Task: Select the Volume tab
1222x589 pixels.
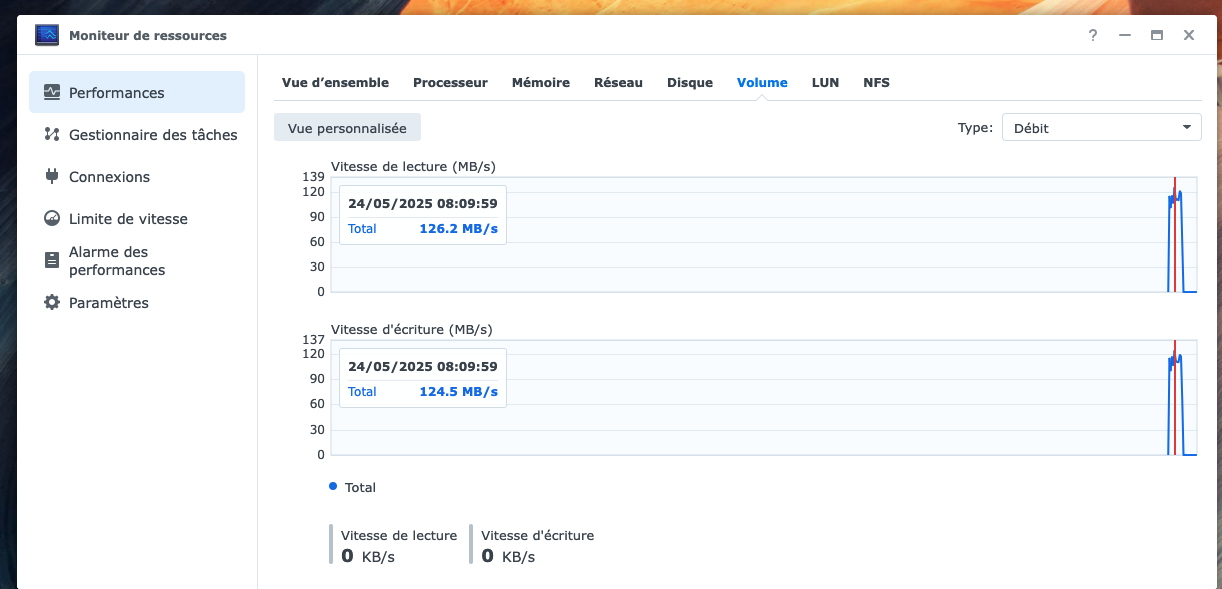Action: click(x=762, y=83)
